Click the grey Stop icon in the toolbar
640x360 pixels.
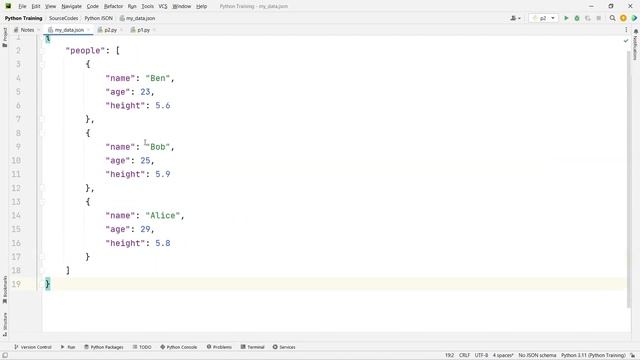click(x=599, y=18)
